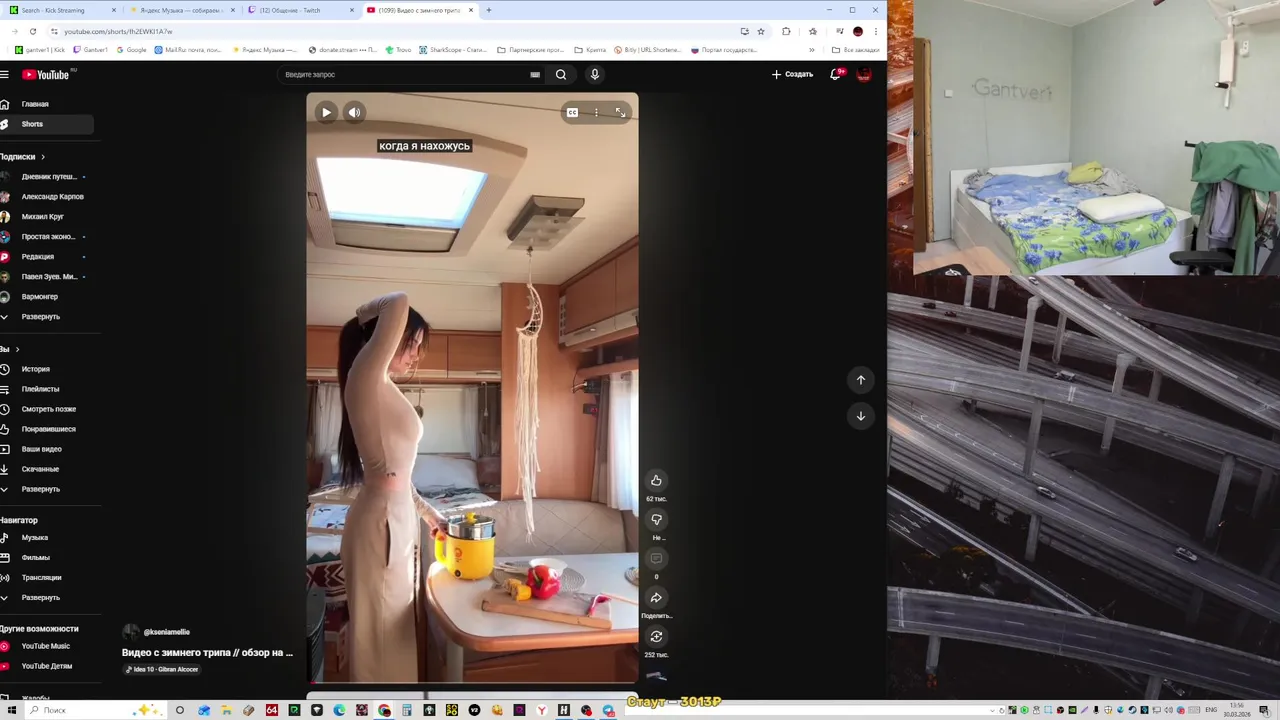Expand Навигатор list with Развернуть
The width and height of the screenshot is (1280, 720).
coord(41,597)
